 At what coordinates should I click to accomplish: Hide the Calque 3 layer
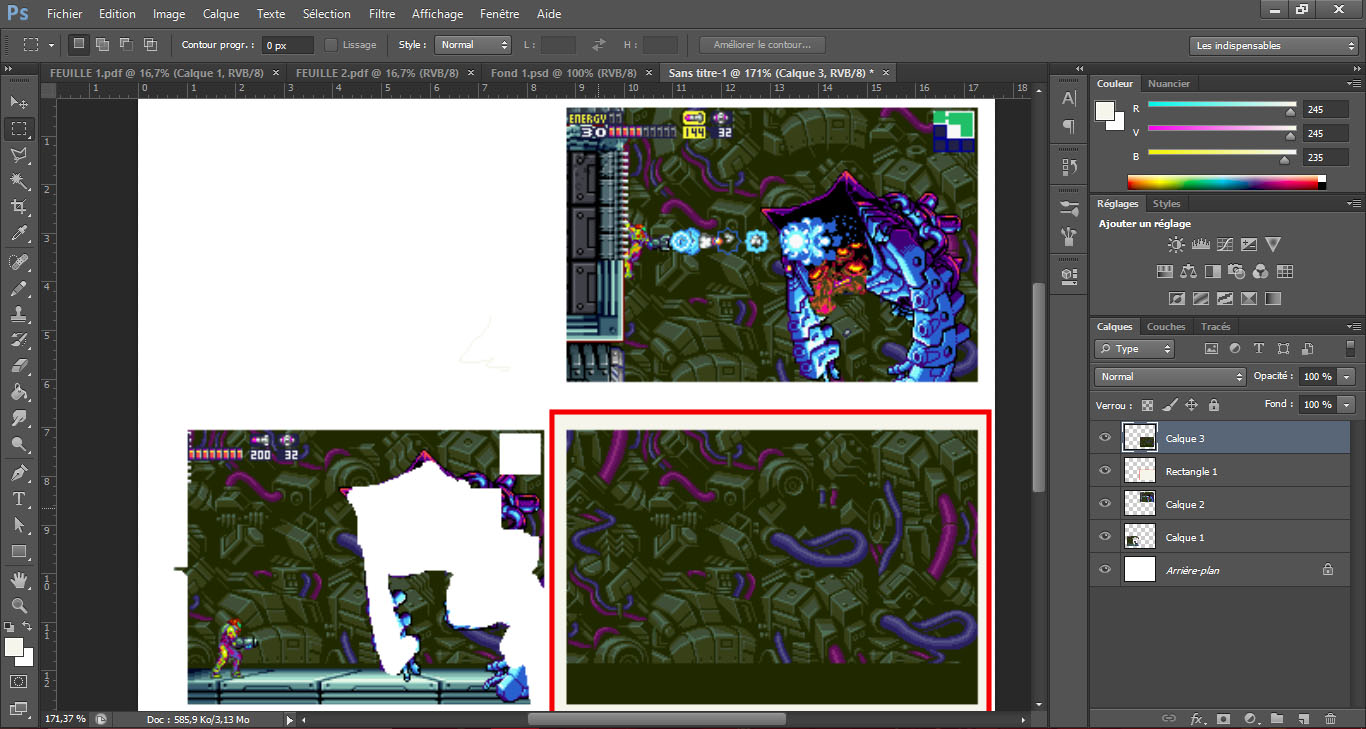click(1105, 438)
